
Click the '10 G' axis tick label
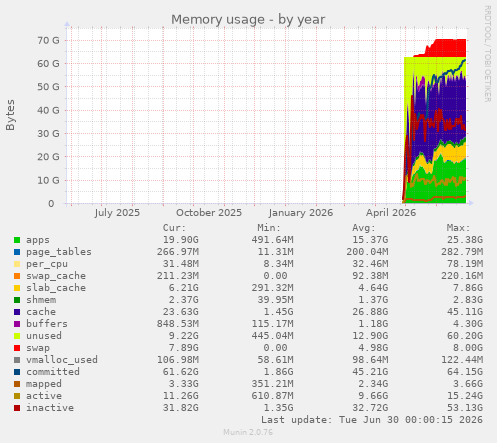(48, 180)
